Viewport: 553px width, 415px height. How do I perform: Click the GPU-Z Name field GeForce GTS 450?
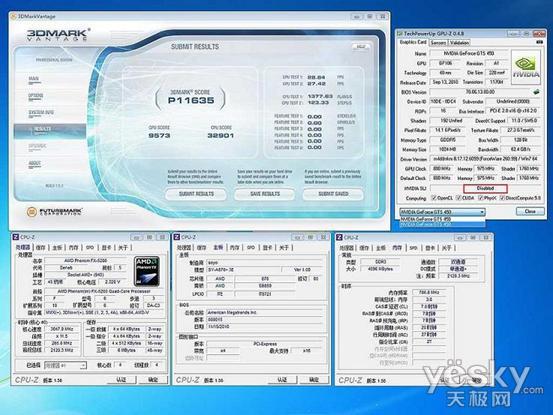(469, 54)
